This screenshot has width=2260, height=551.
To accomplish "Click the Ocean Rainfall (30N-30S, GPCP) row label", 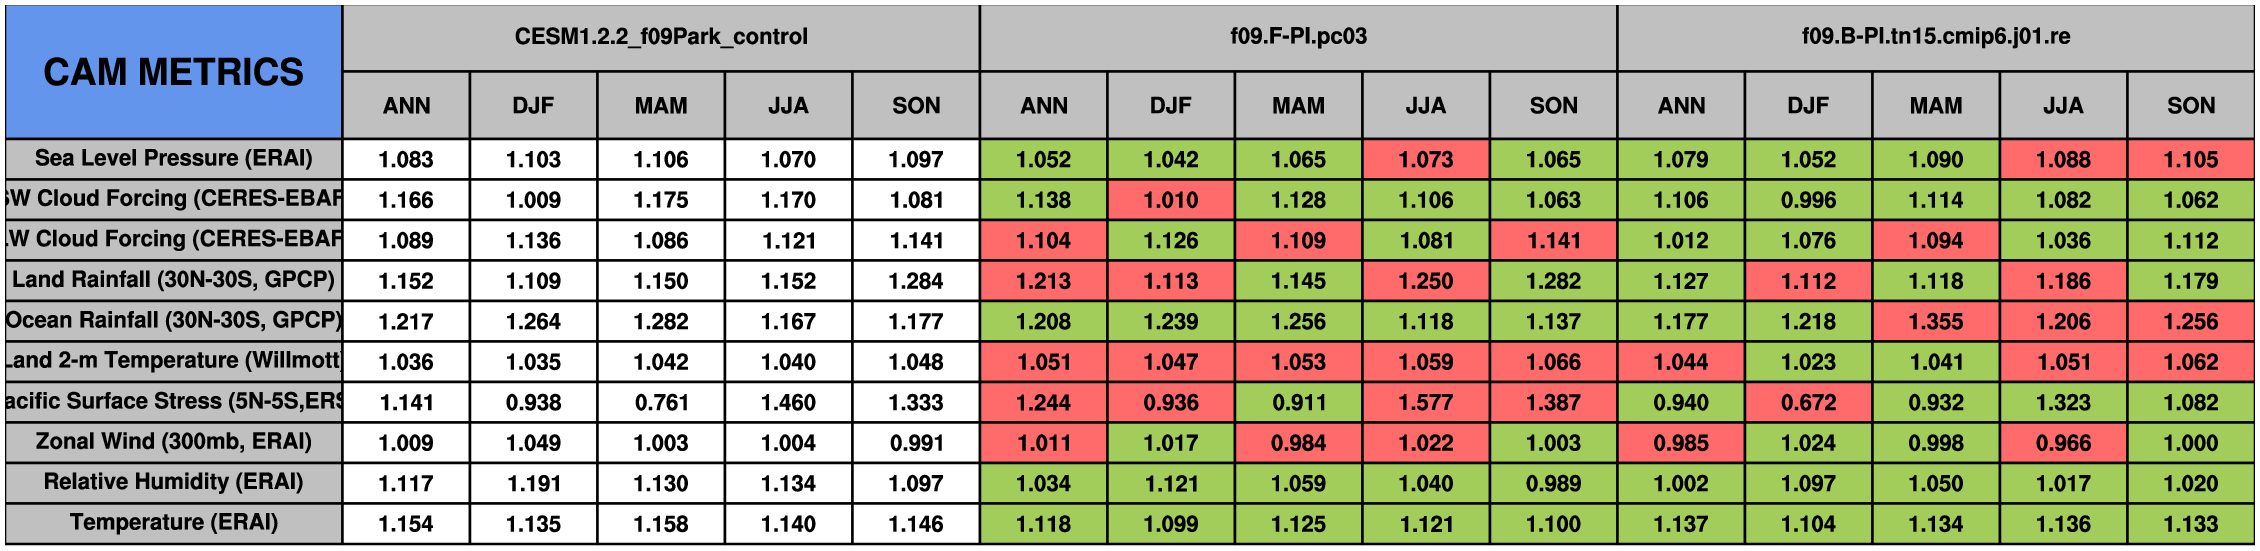I will [x=173, y=320].
